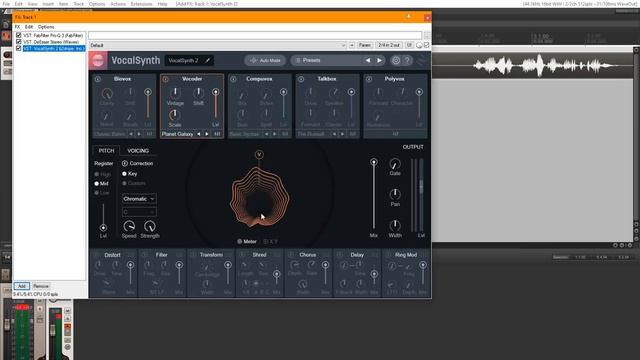This screenshot has width=640, height=360.
Task: Open Options menu in FX window
Action: (x=46, y=27)
